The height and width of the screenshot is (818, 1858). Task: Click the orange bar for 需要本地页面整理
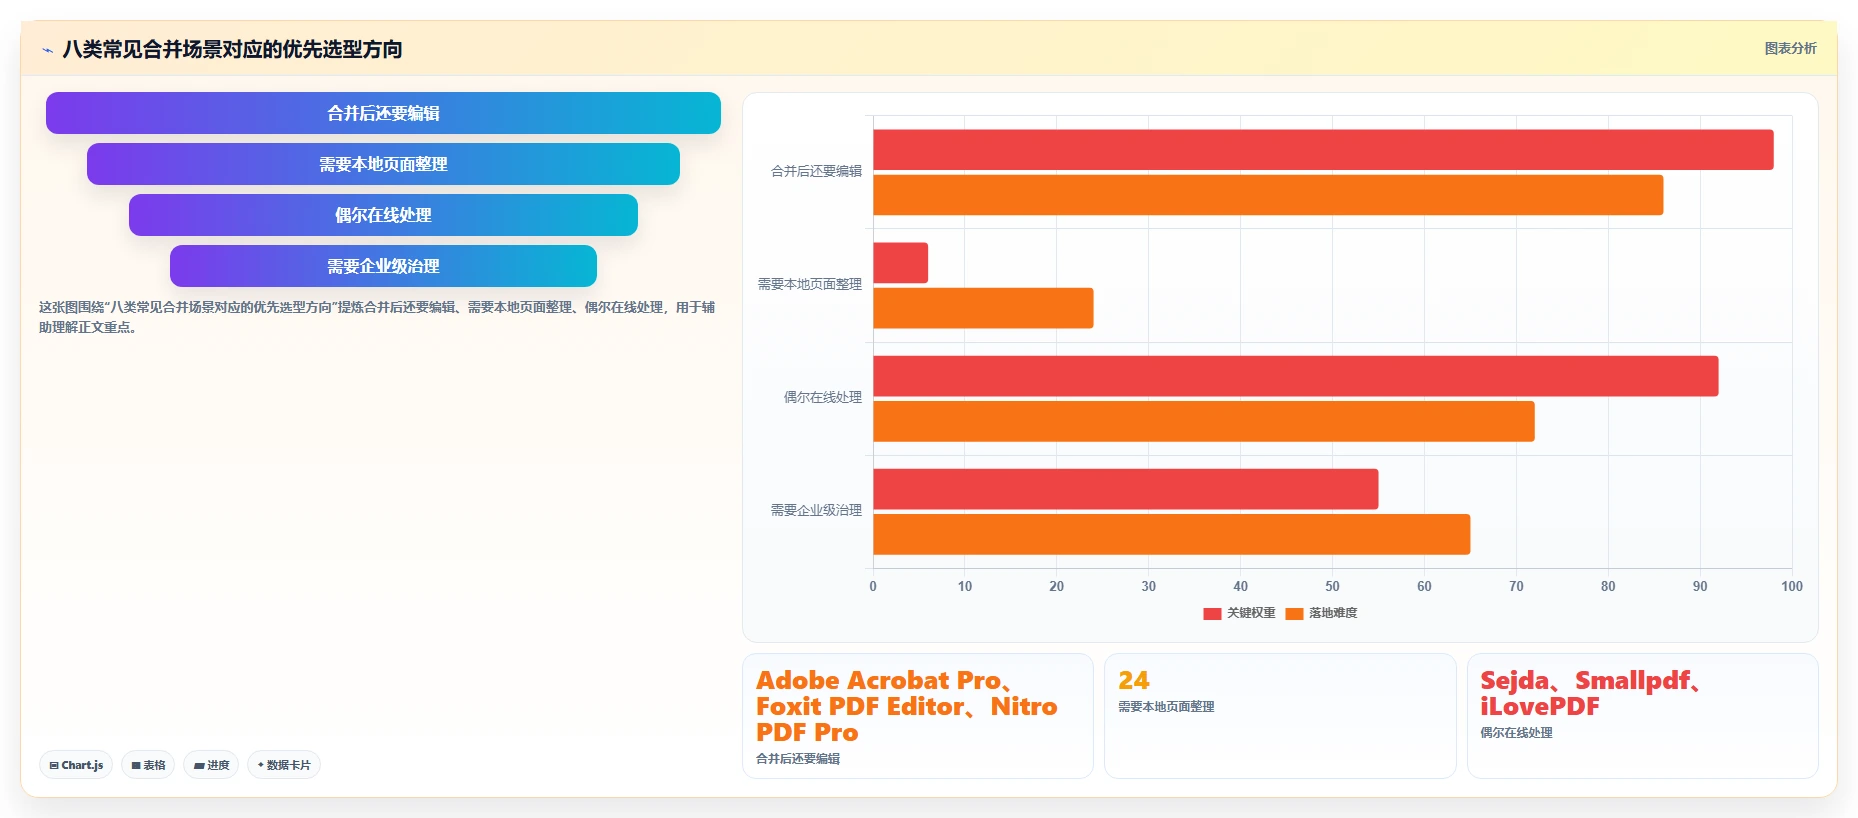[x=983, y=308]
